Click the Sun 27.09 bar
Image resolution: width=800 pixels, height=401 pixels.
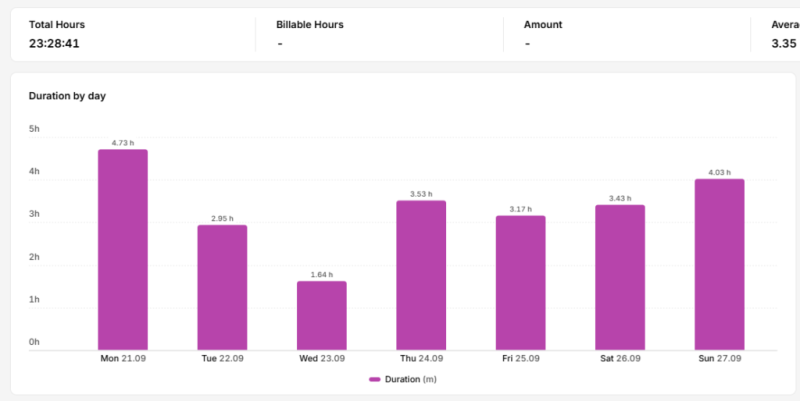tap(719, 264)
